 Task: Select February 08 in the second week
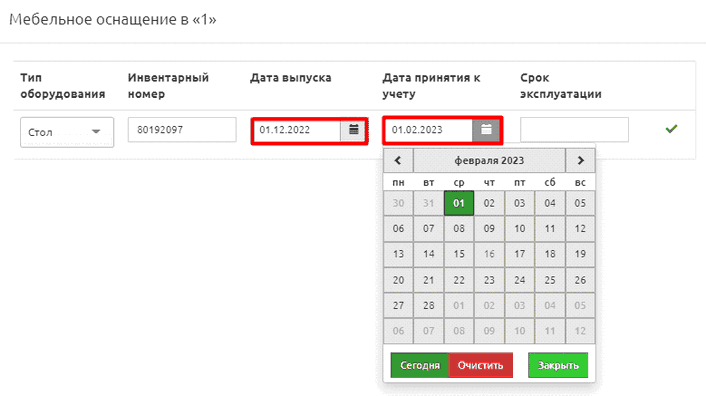point(459,229)
